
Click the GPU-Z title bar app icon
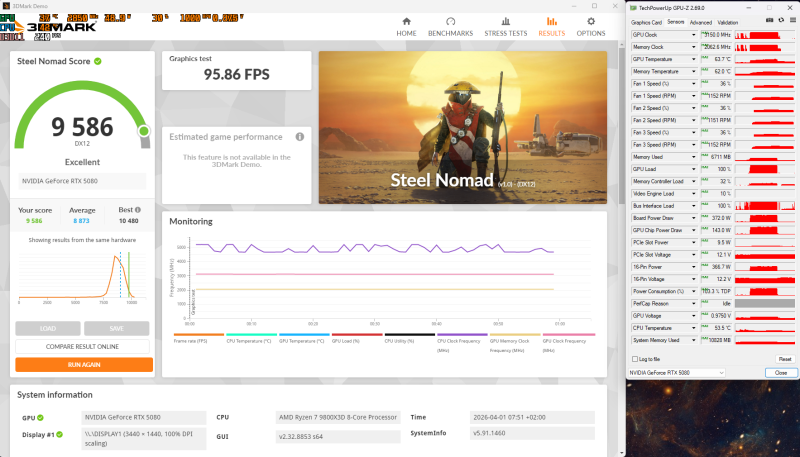tap(633, 8)
